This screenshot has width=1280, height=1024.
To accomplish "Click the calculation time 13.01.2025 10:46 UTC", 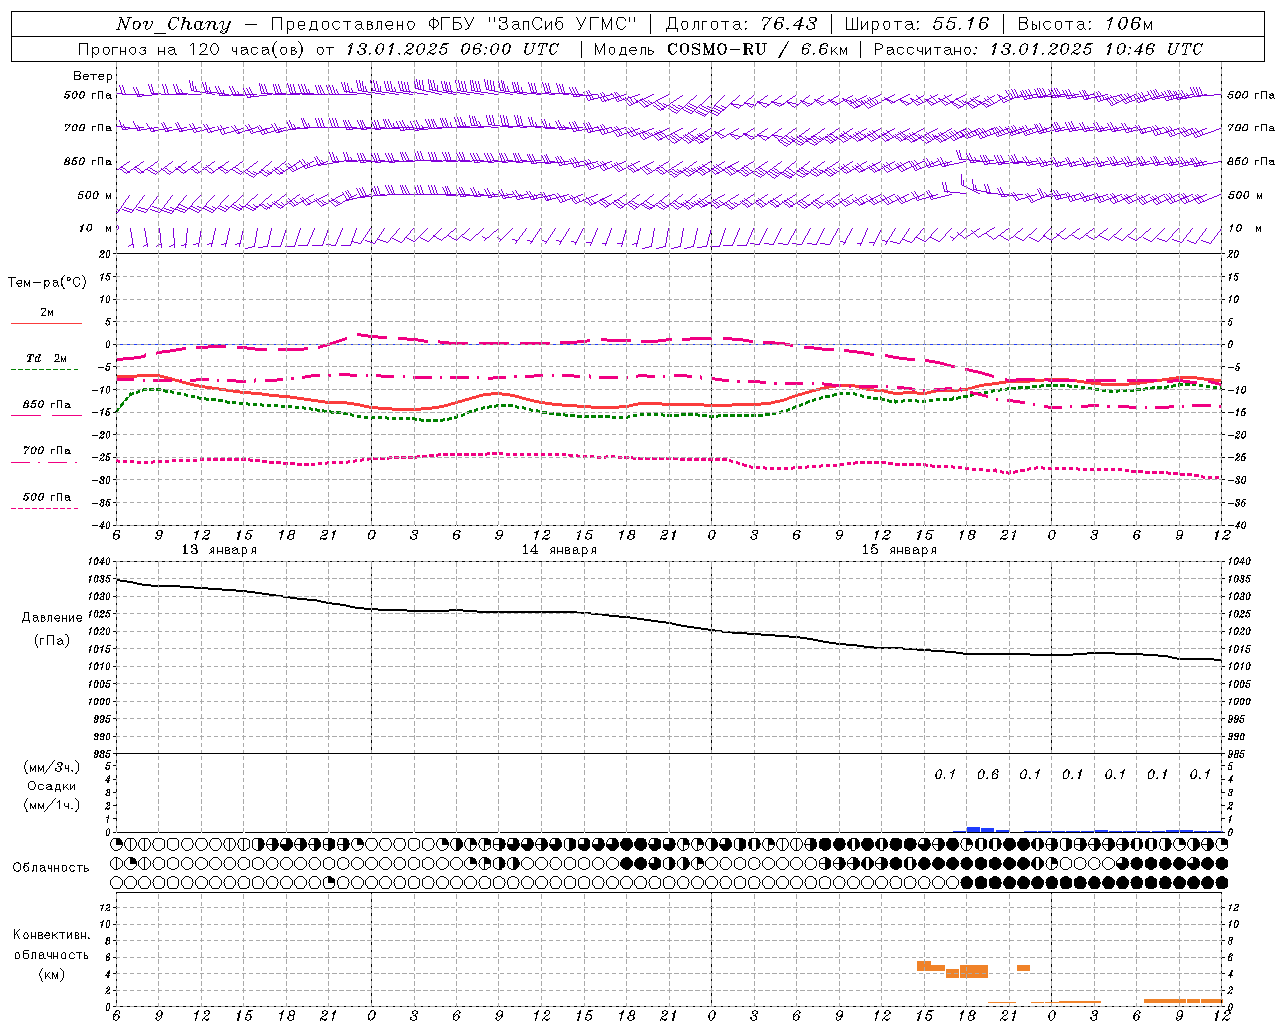I will [x=1096, y=49].
